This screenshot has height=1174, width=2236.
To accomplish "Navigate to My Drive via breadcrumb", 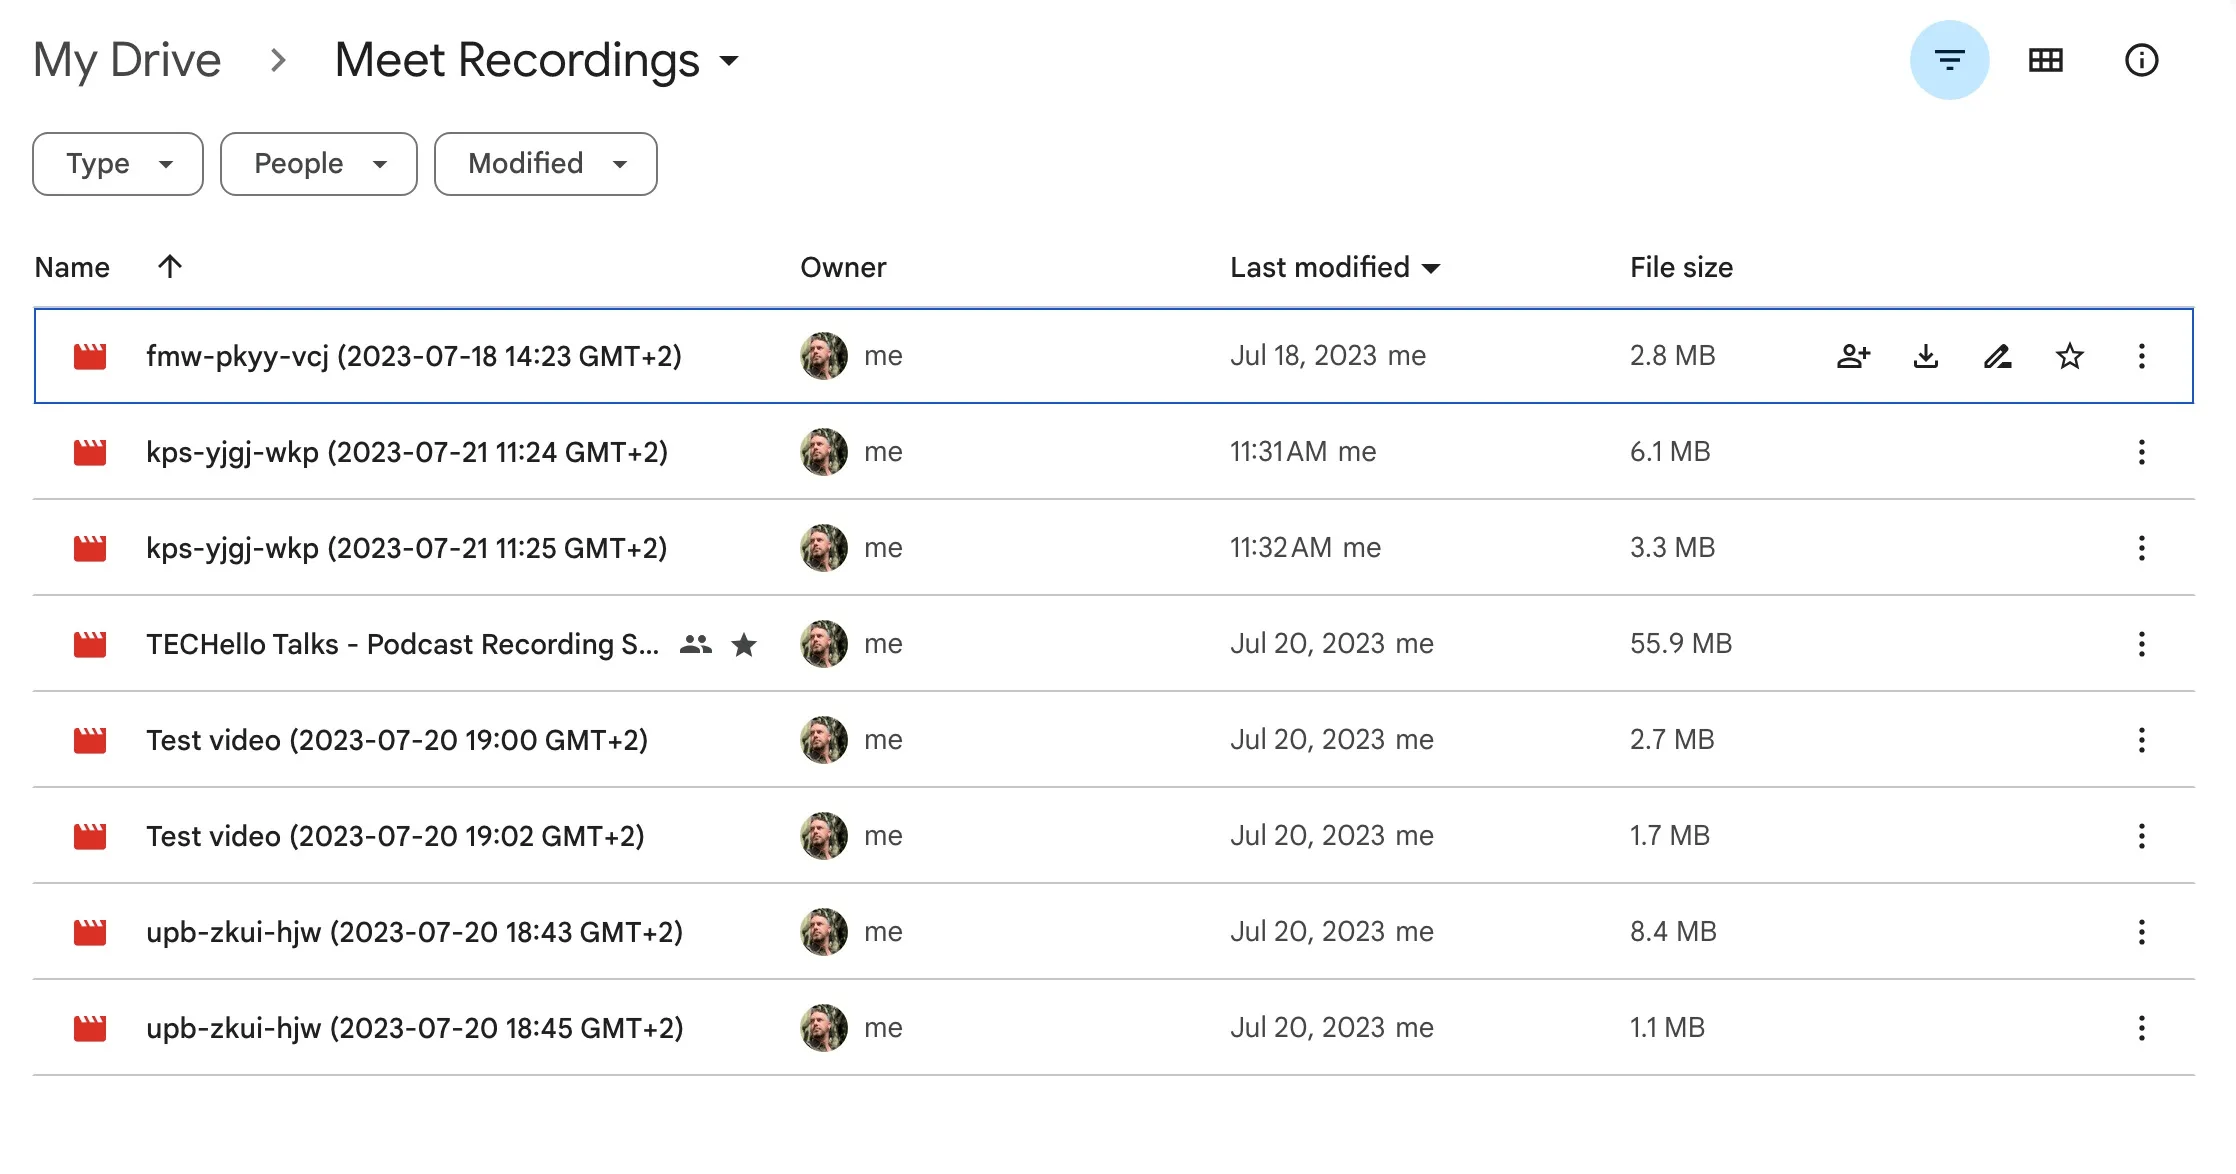I will 127,60.
